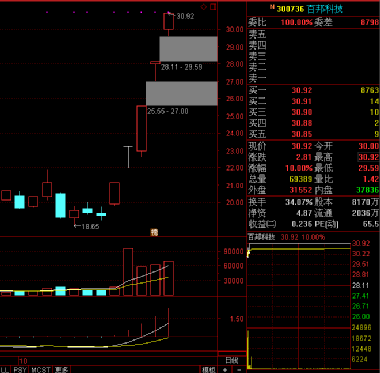Click the 买一 bid price 30.92

(x=302, y=90)
